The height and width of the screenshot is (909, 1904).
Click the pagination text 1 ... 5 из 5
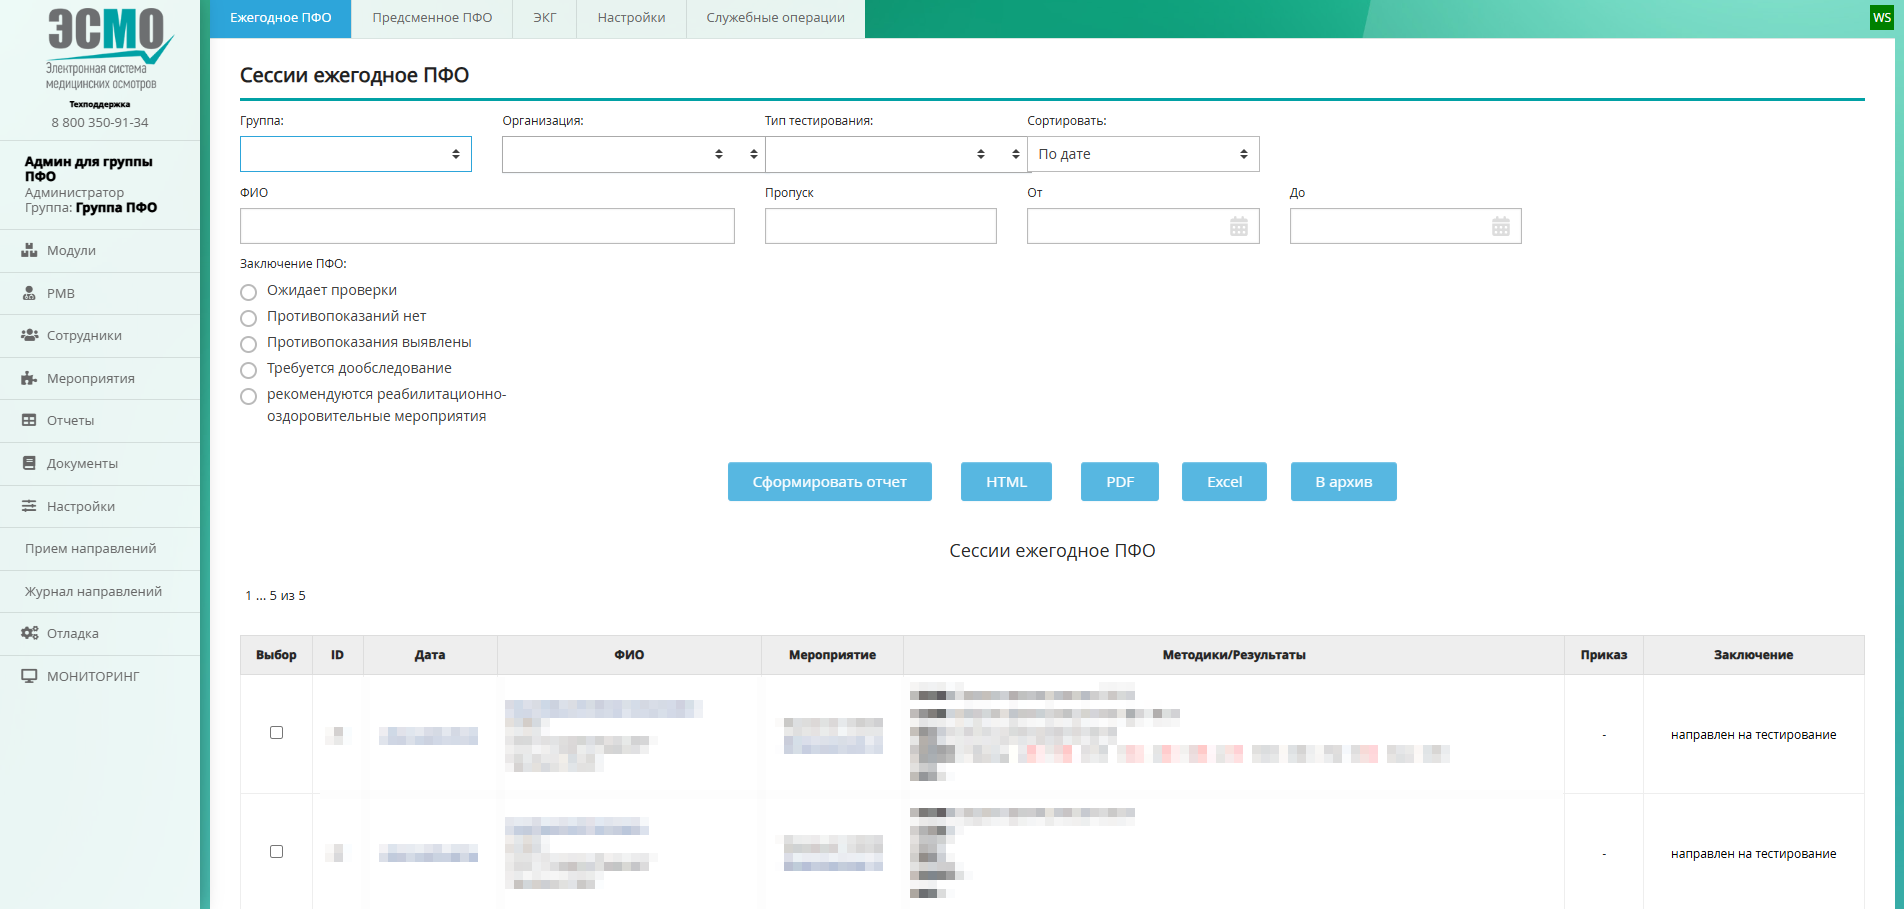275,595
